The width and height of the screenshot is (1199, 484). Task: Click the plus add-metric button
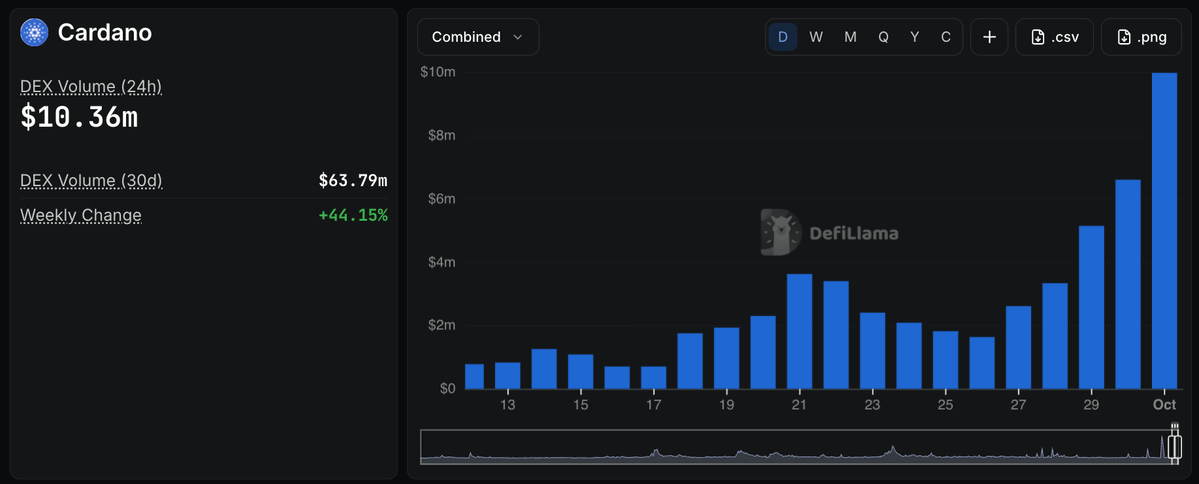click(x=989, y=37)
